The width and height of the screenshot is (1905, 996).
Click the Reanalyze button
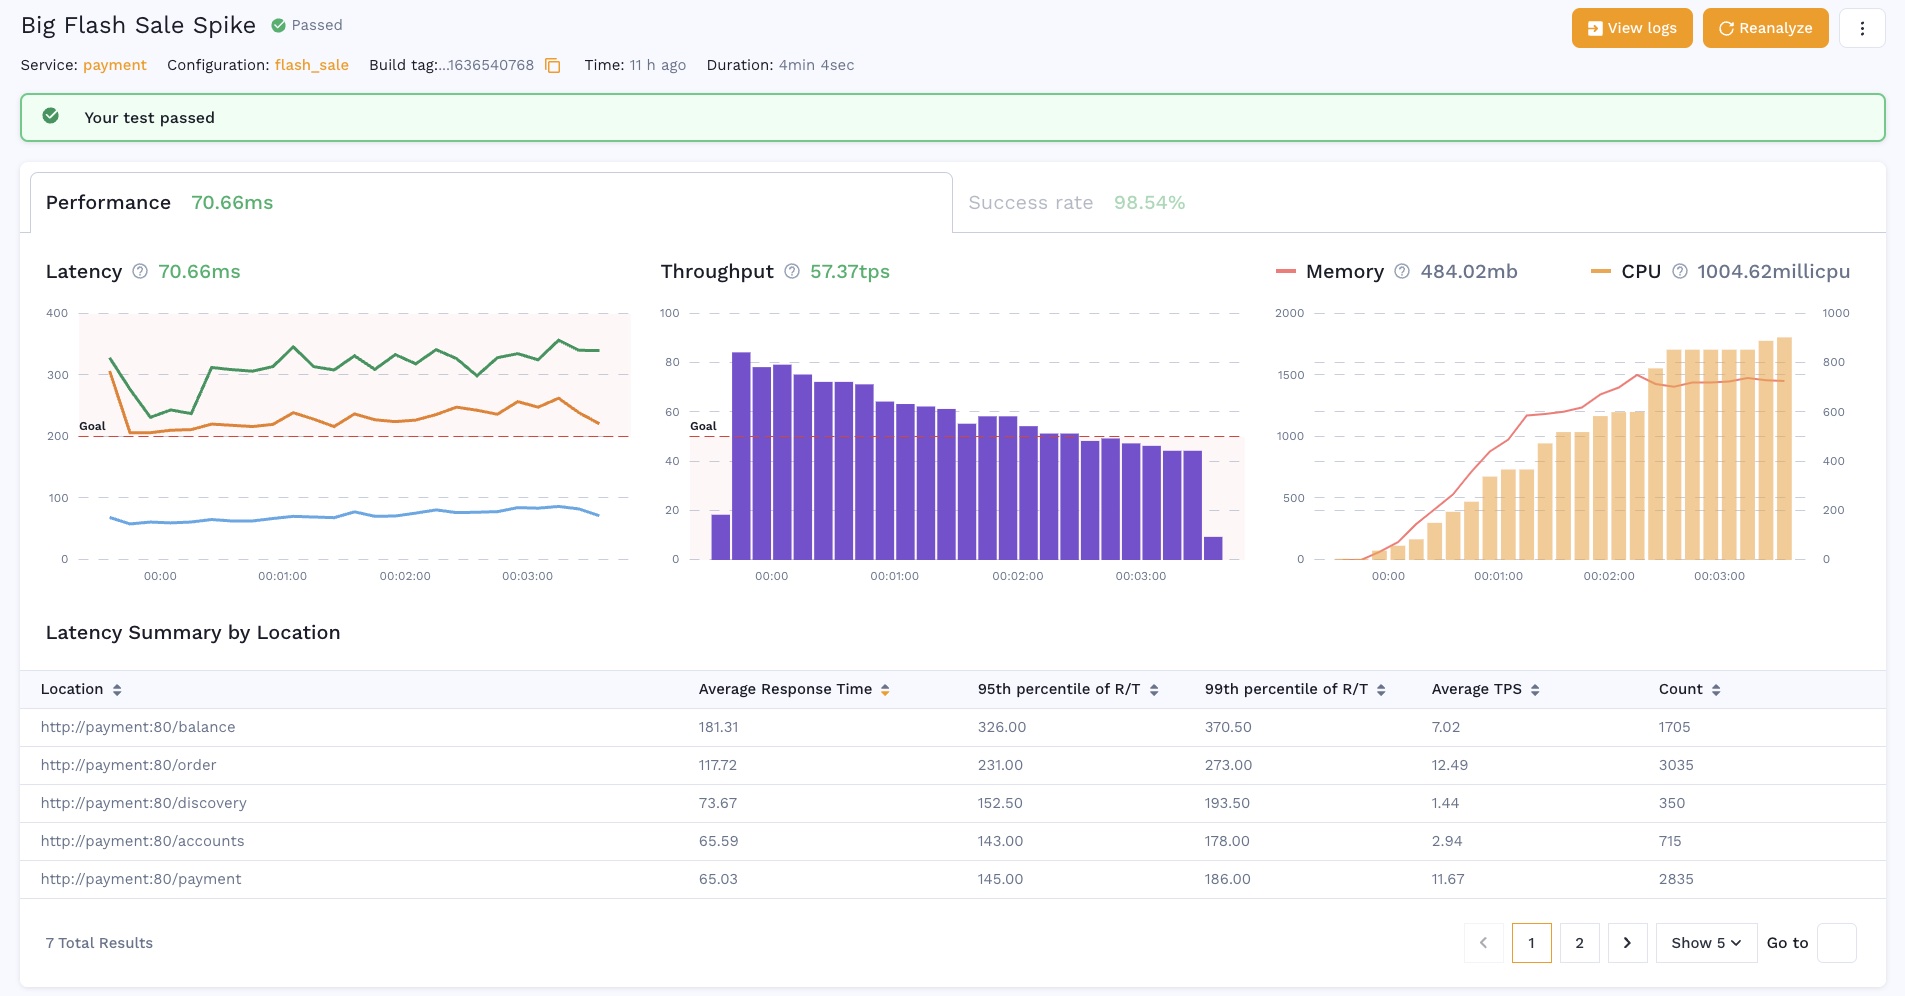pyautogui.click(x=1765, y=28)
